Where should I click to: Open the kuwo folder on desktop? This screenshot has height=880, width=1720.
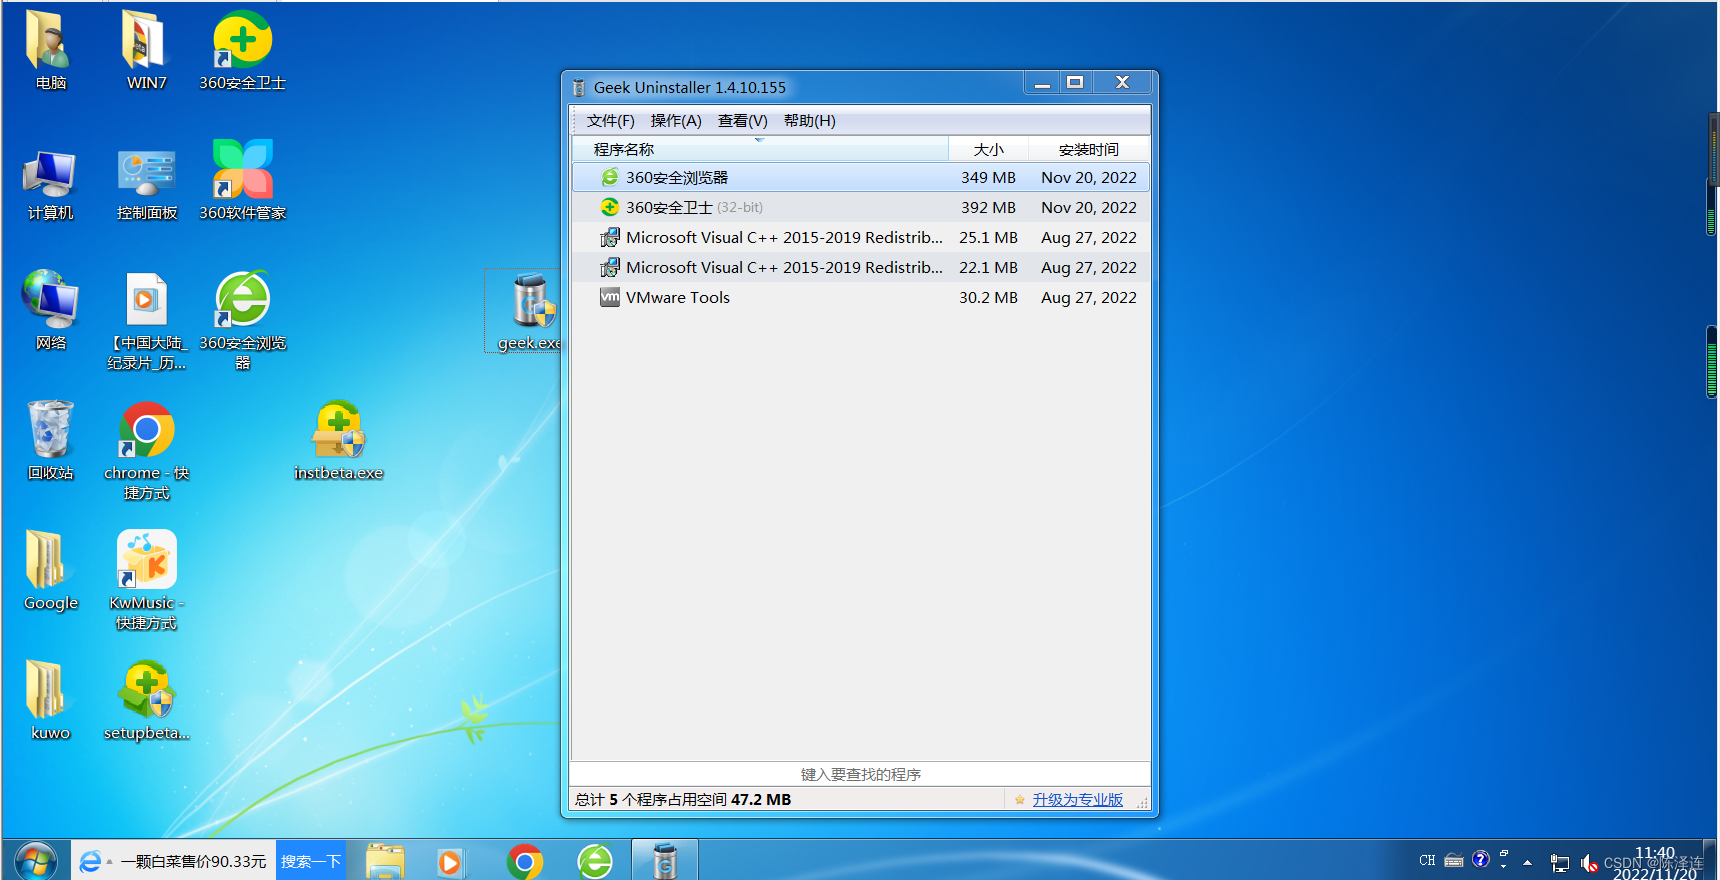click(50, 700)
